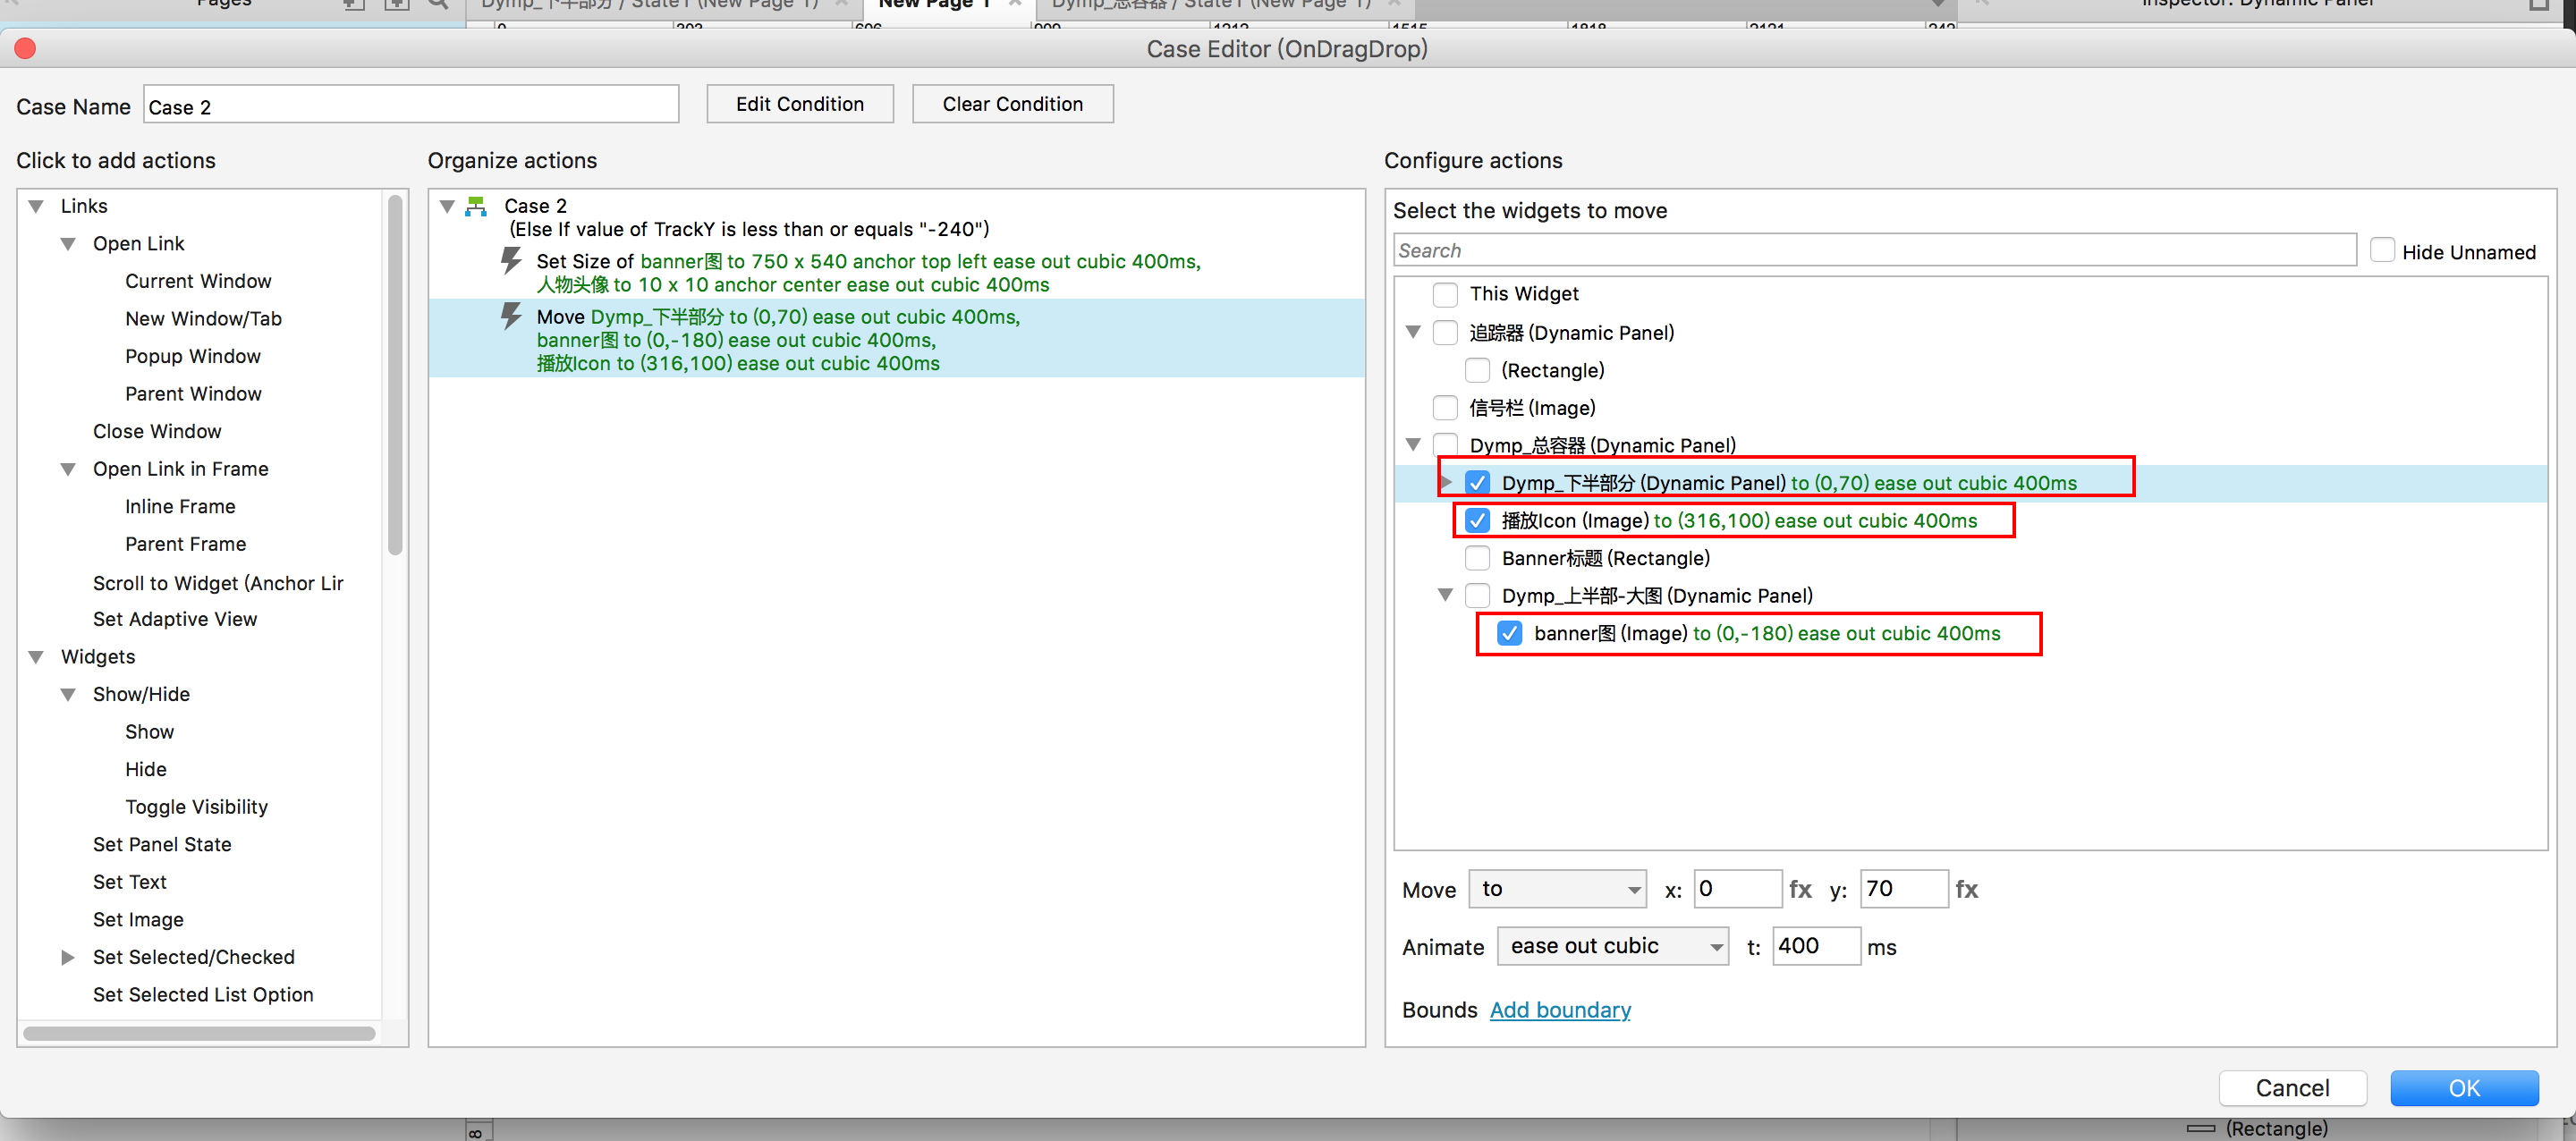Open the fx editor for x value
This screenshot has width=2576, height=1141.
1800,889
